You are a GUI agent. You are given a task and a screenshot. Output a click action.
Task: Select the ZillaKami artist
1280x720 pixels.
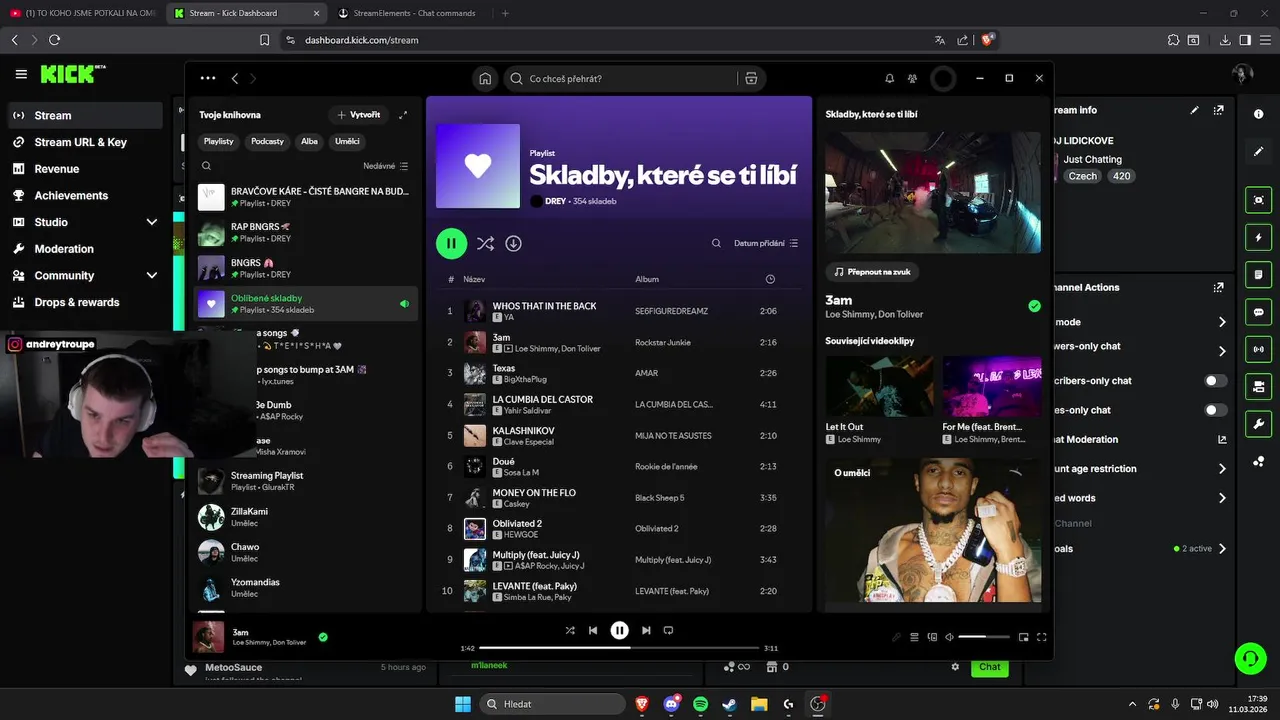tap(306, 517)
